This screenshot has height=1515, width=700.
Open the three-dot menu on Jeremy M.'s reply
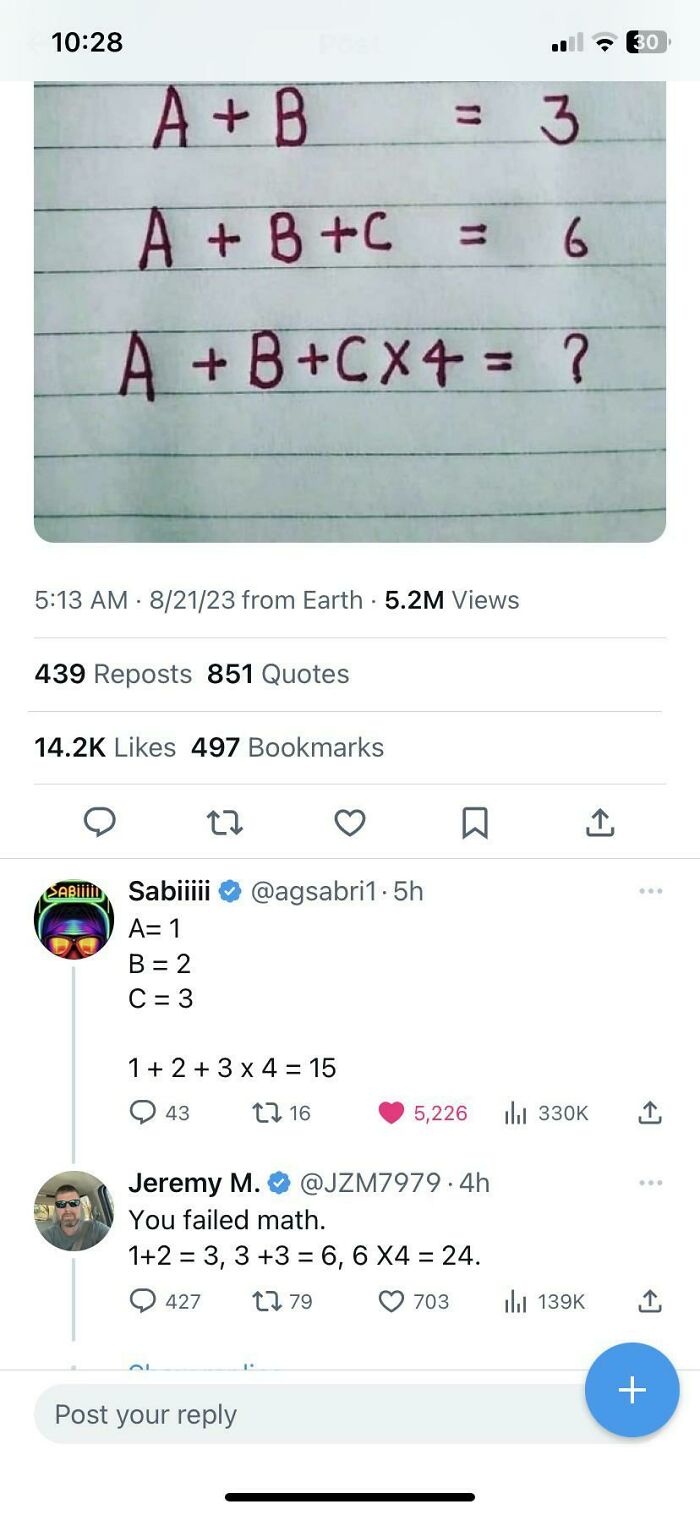(x=651, y=1182)
